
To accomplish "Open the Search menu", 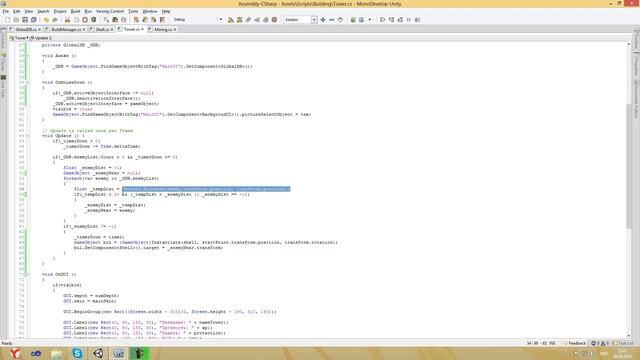I will [x=43, y=11].
